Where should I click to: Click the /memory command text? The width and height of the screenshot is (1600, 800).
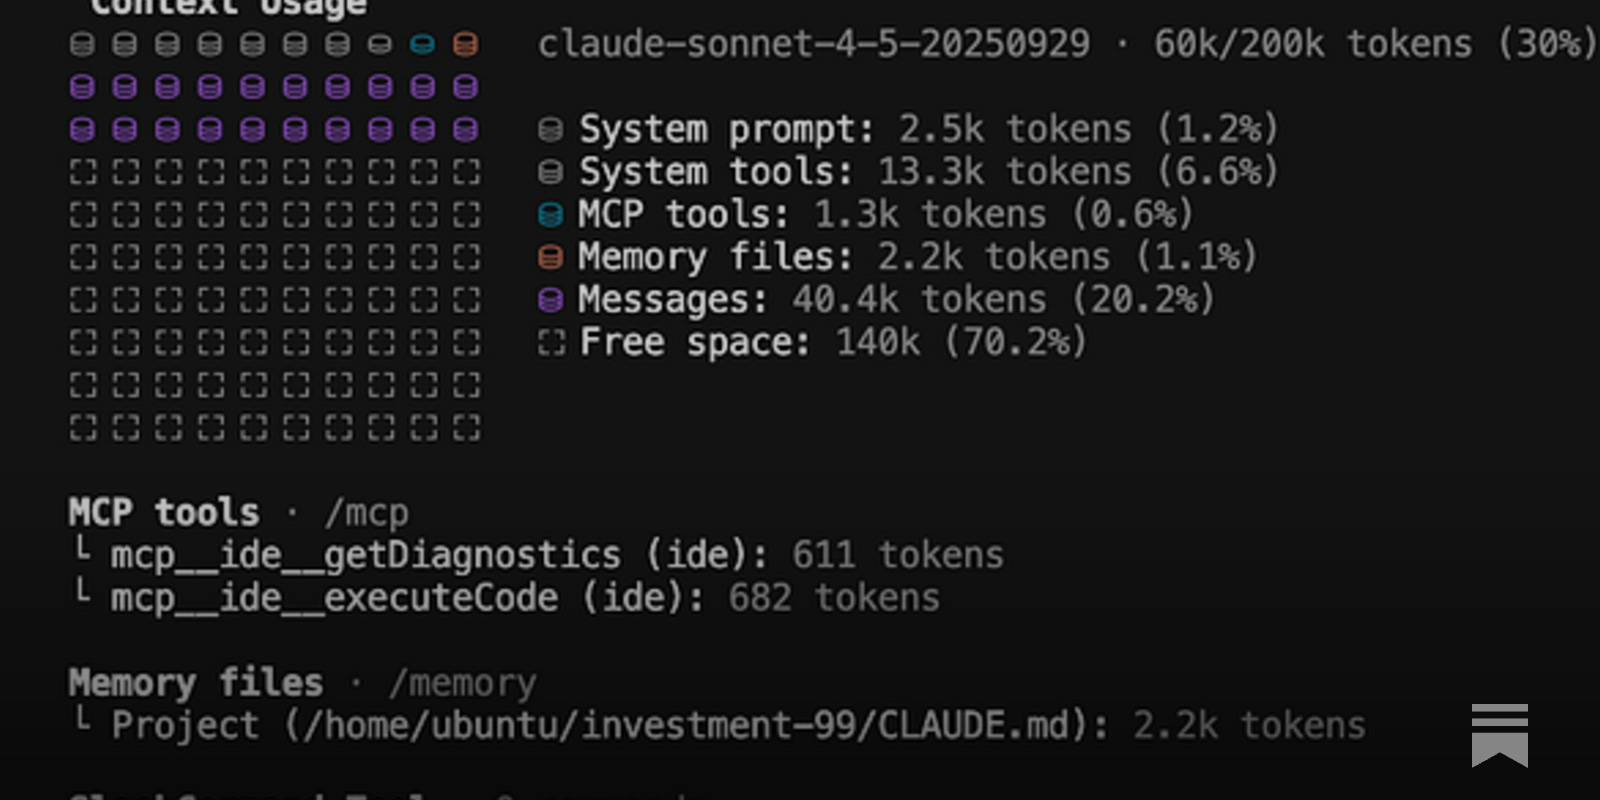(462, 685)
